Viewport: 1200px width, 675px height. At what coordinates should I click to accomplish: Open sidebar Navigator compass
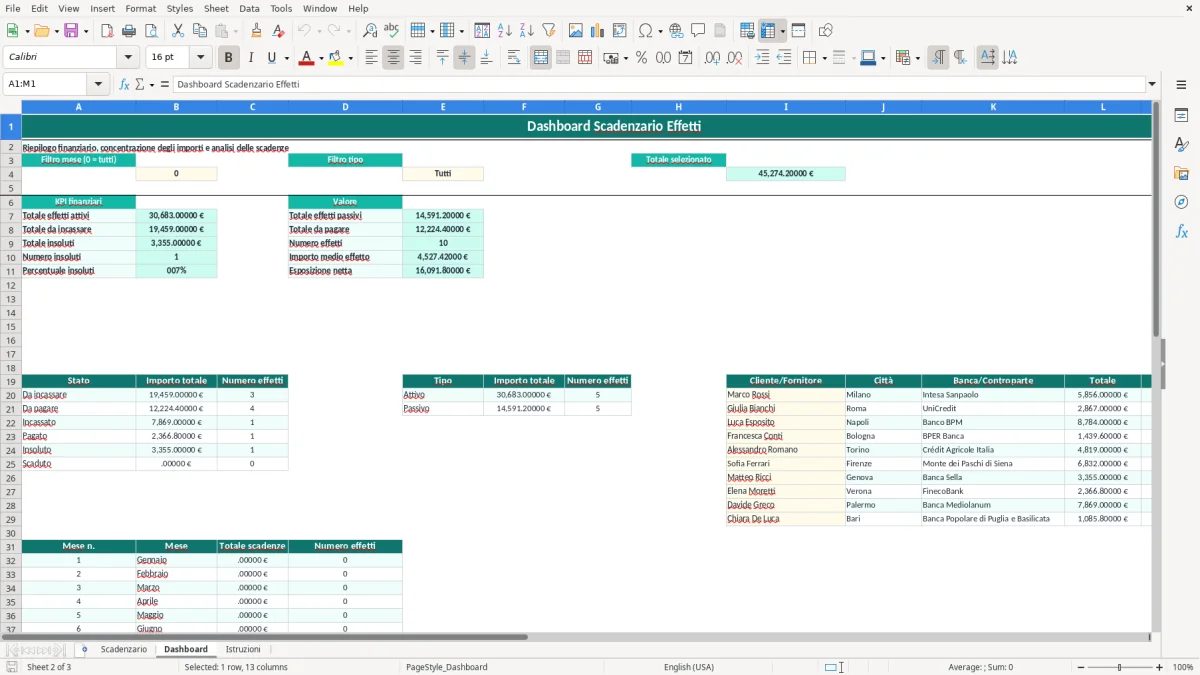(x=1181, y=203)
